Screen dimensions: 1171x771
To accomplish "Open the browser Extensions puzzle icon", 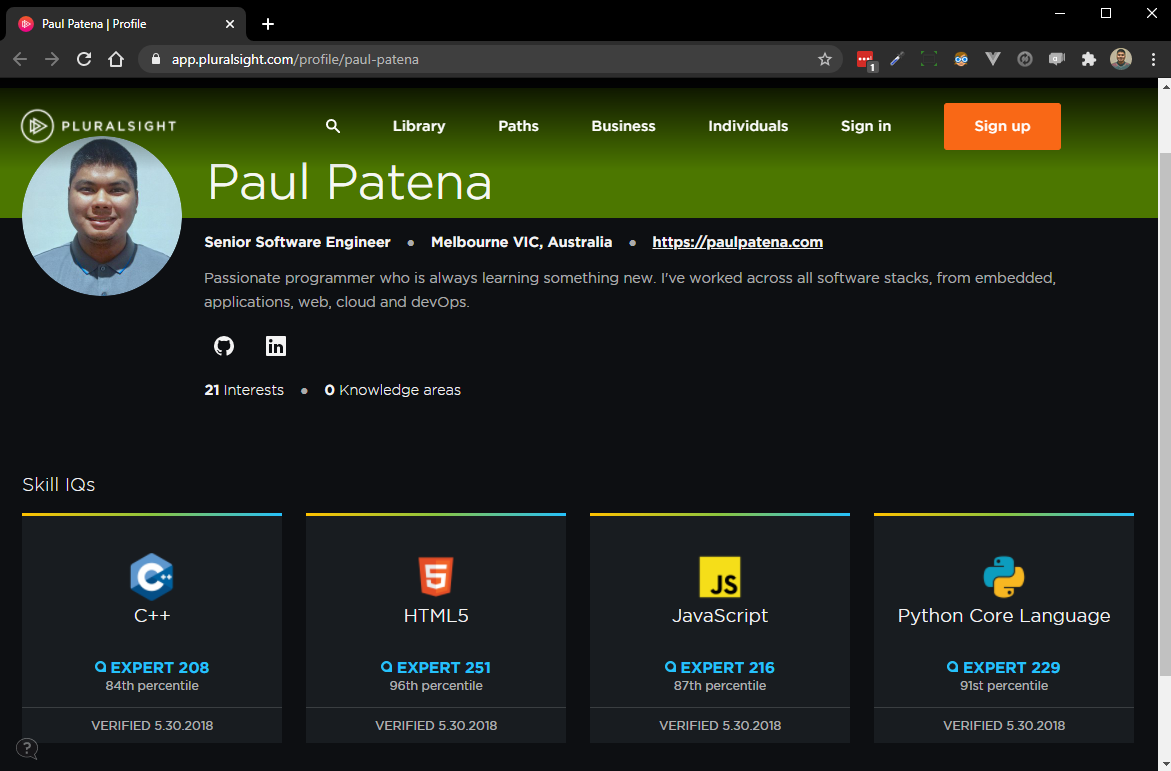I will (x=1089, y=59).
